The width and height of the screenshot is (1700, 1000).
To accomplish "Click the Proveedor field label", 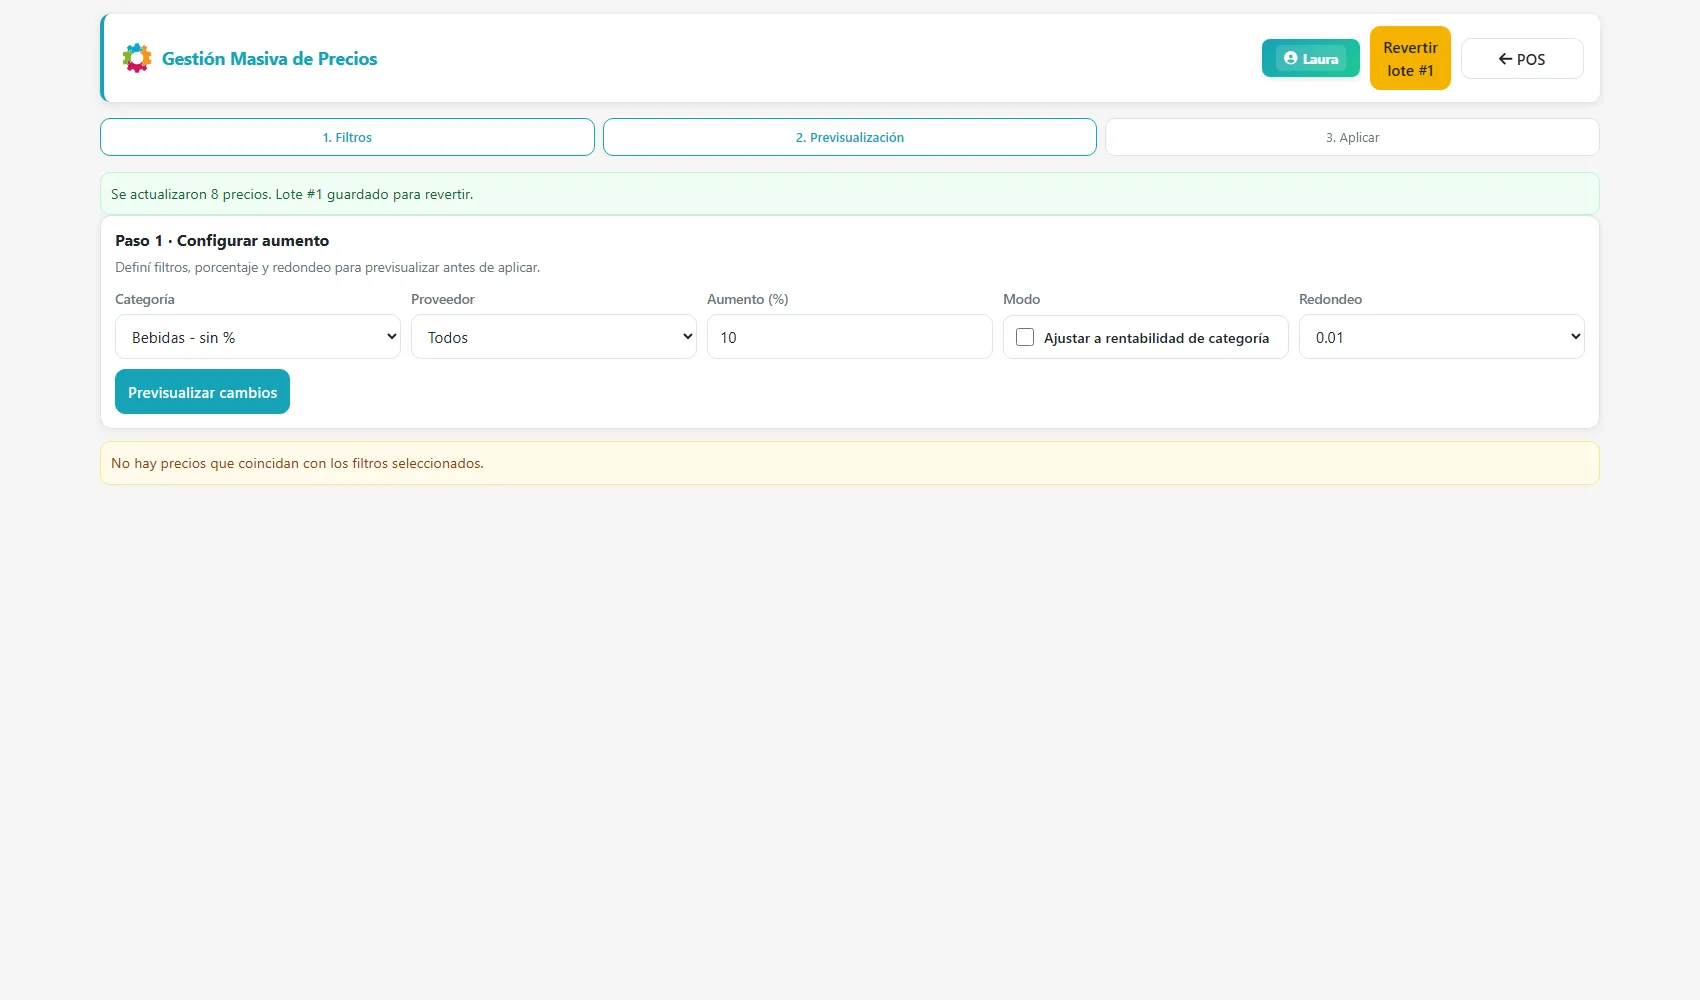I will (x=443, y=299).
